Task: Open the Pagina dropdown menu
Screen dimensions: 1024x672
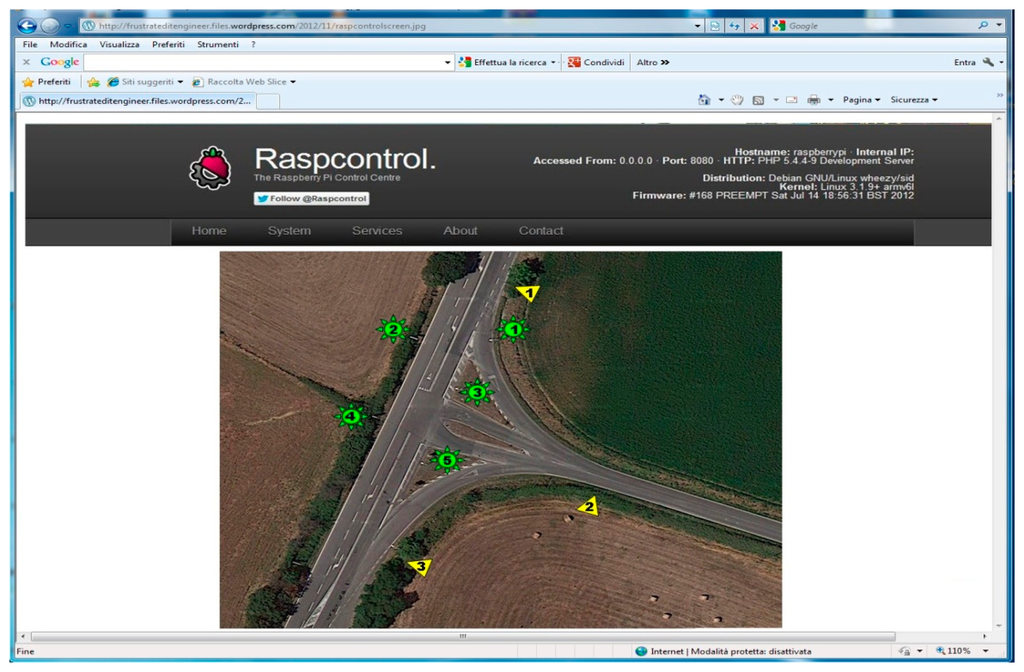Action: [861, 100]
